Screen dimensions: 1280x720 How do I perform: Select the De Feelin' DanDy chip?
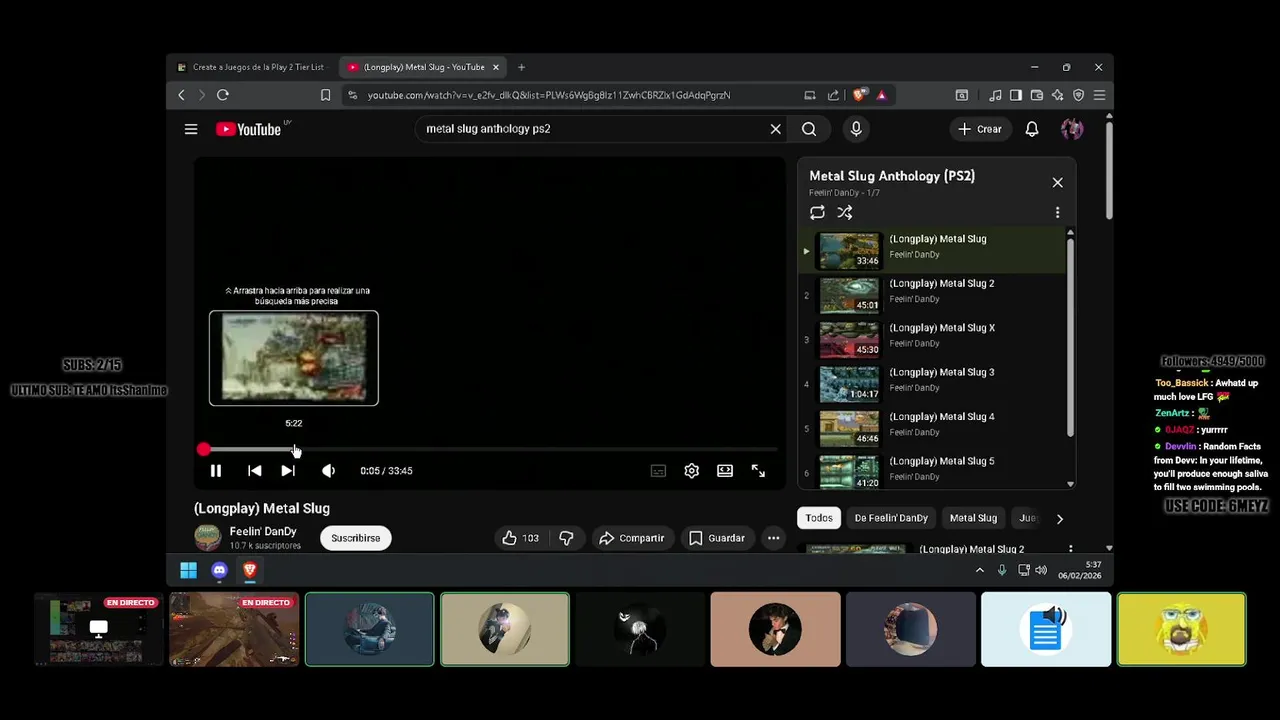(891, 518)
